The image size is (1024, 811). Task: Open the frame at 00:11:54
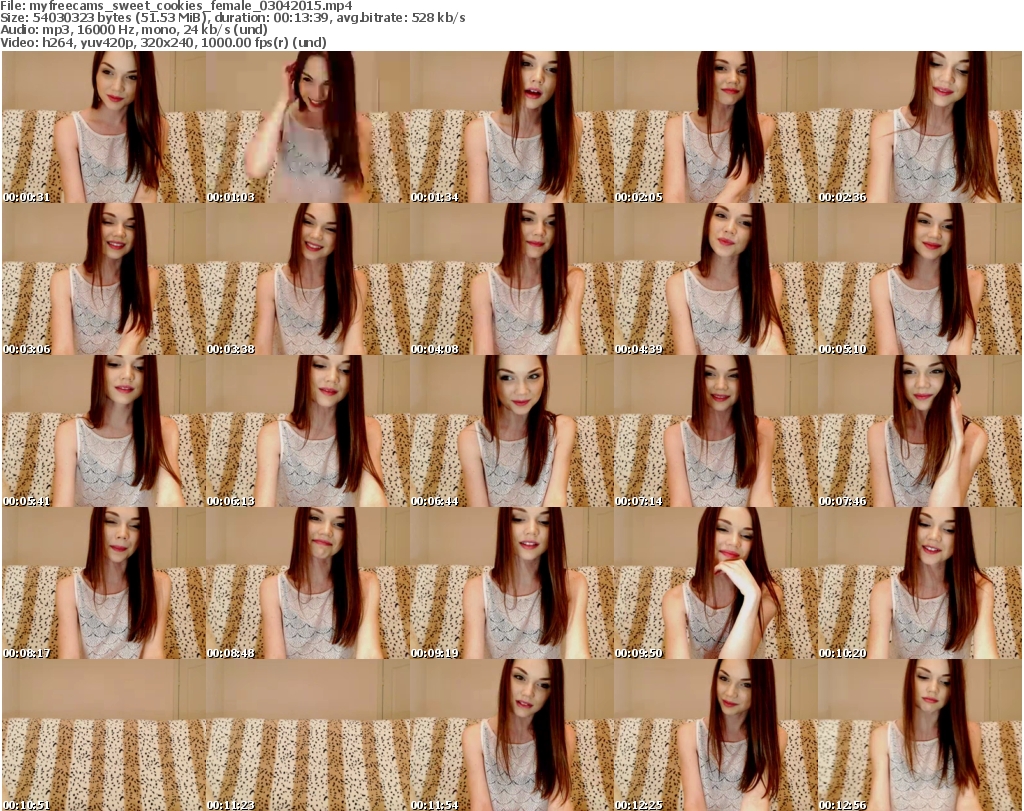pos(511,735)
